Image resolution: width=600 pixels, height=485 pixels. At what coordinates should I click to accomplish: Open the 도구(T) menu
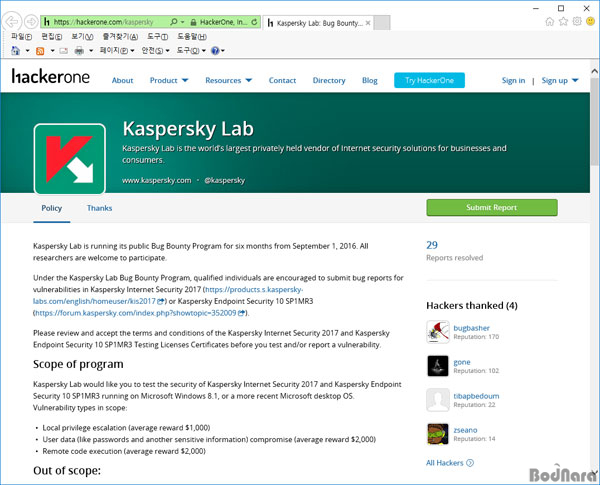click(157, 37)
